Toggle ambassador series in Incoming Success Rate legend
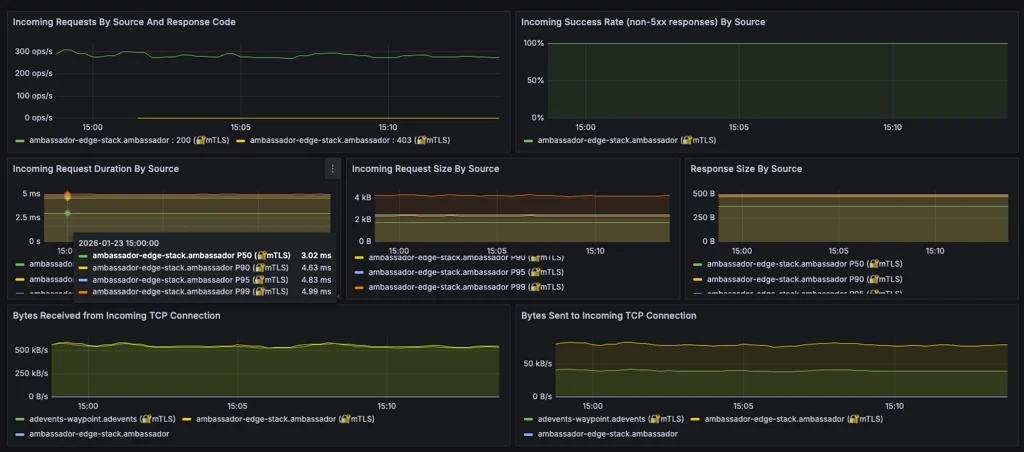Image resolution: width=1024 pixels, height=452 pixels. point(627,140)
